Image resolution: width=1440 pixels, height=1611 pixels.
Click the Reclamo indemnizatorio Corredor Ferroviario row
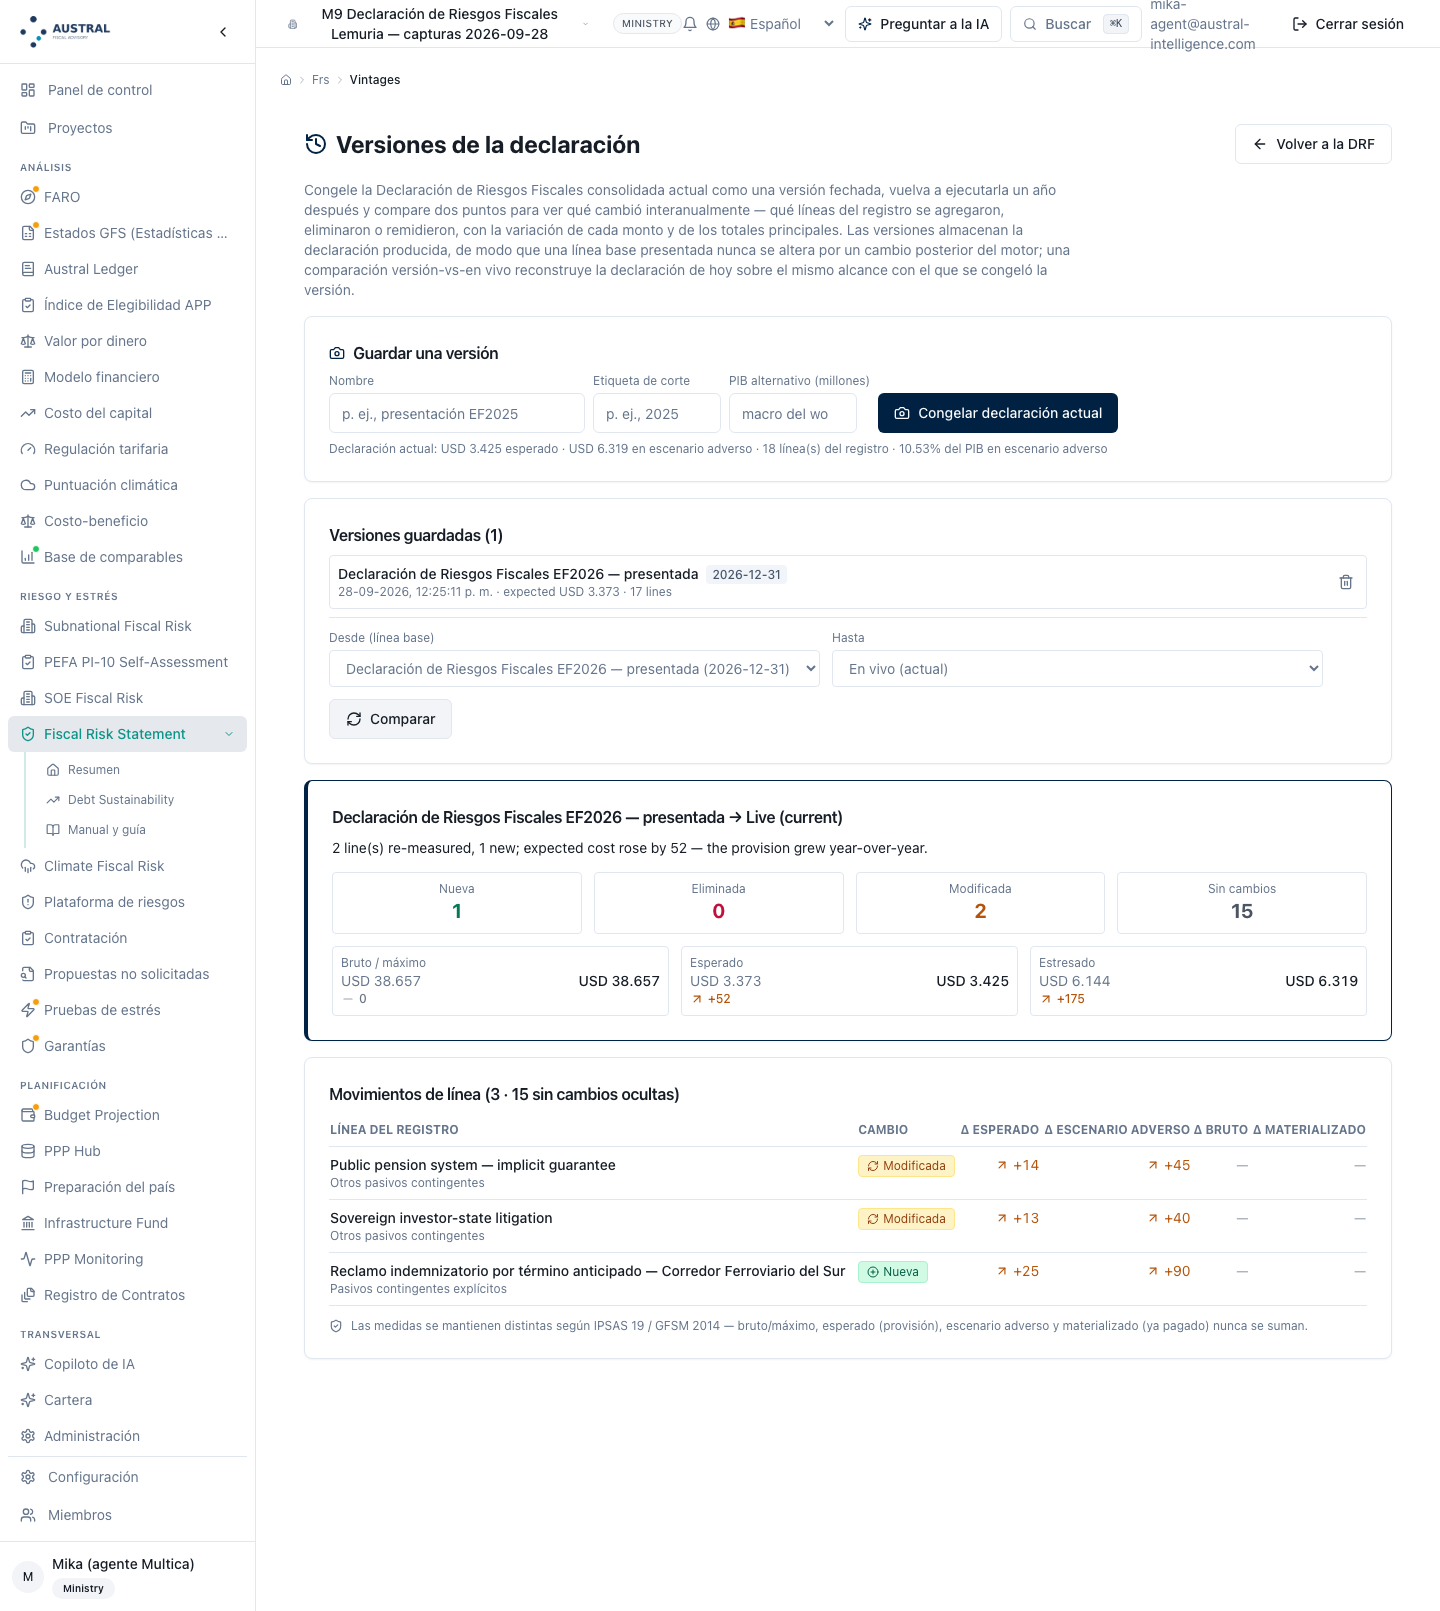[x=848, y=1279]
